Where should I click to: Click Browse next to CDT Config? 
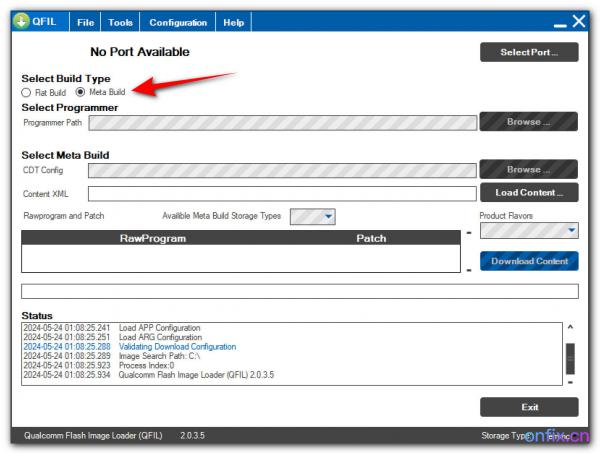[x=529, y=169]
